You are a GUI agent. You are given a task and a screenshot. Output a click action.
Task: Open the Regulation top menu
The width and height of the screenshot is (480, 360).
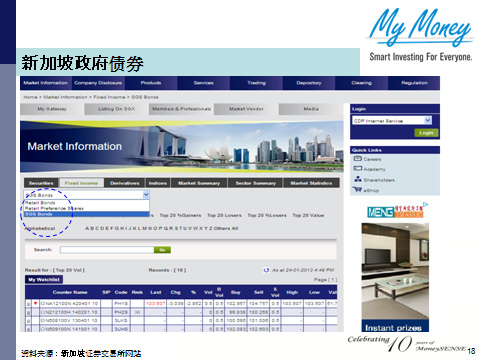pyautogui.click(x=414, y=83)
